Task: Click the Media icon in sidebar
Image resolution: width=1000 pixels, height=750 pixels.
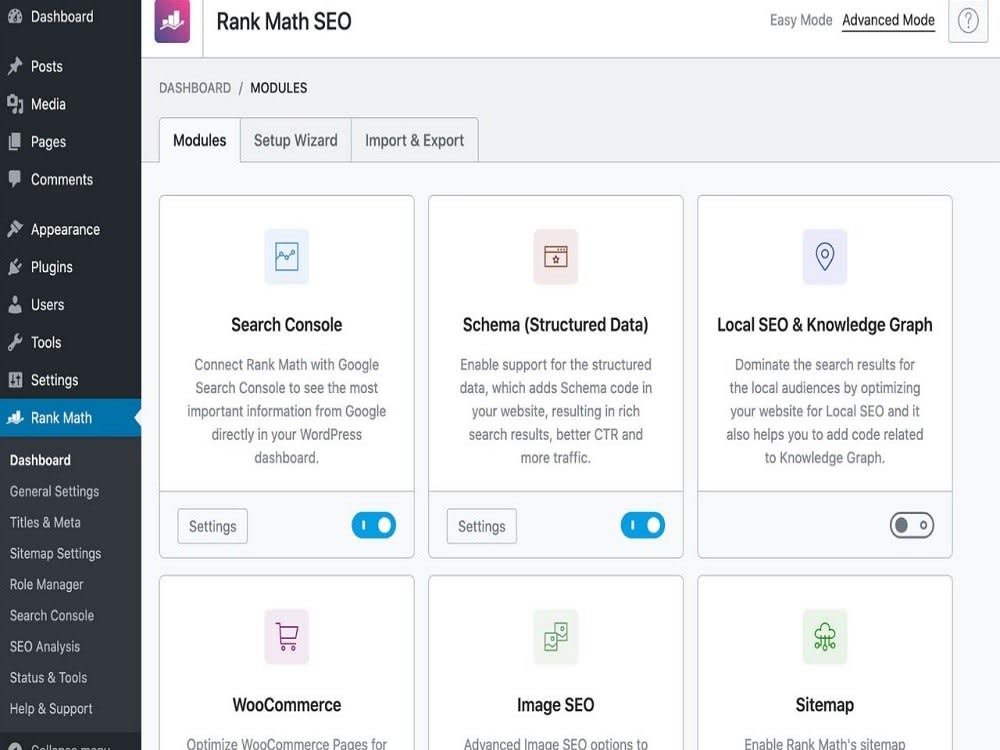Action: (x=15, y=104)
